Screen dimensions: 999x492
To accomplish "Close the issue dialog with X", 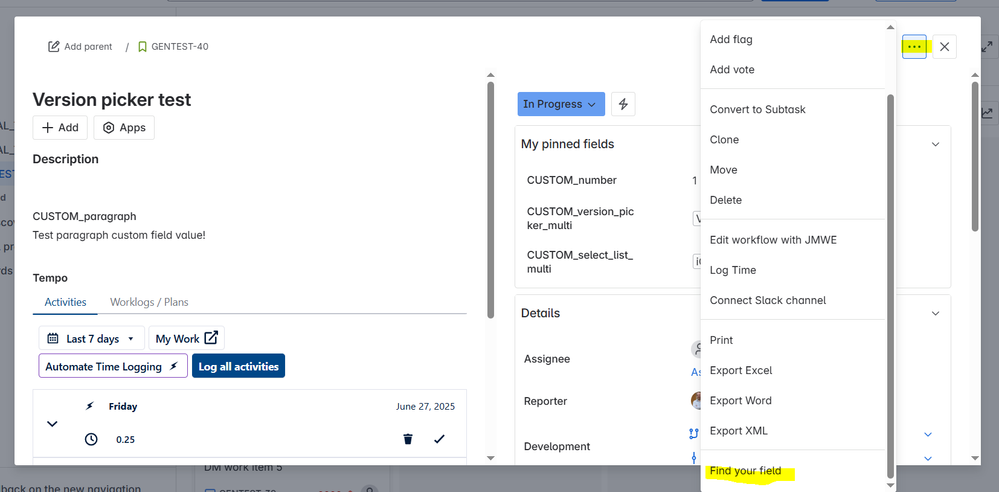I will pos(945,47).
